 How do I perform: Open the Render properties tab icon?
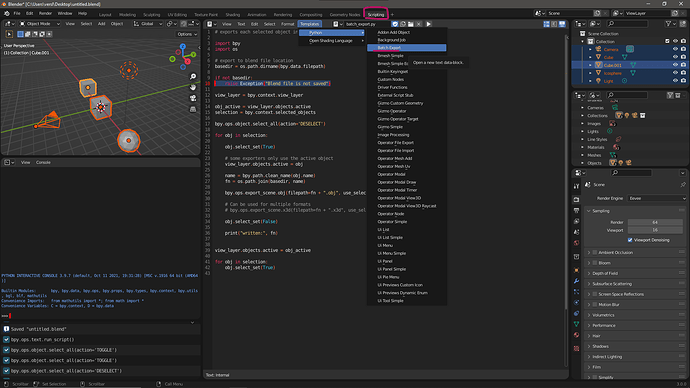pos(576,200)
